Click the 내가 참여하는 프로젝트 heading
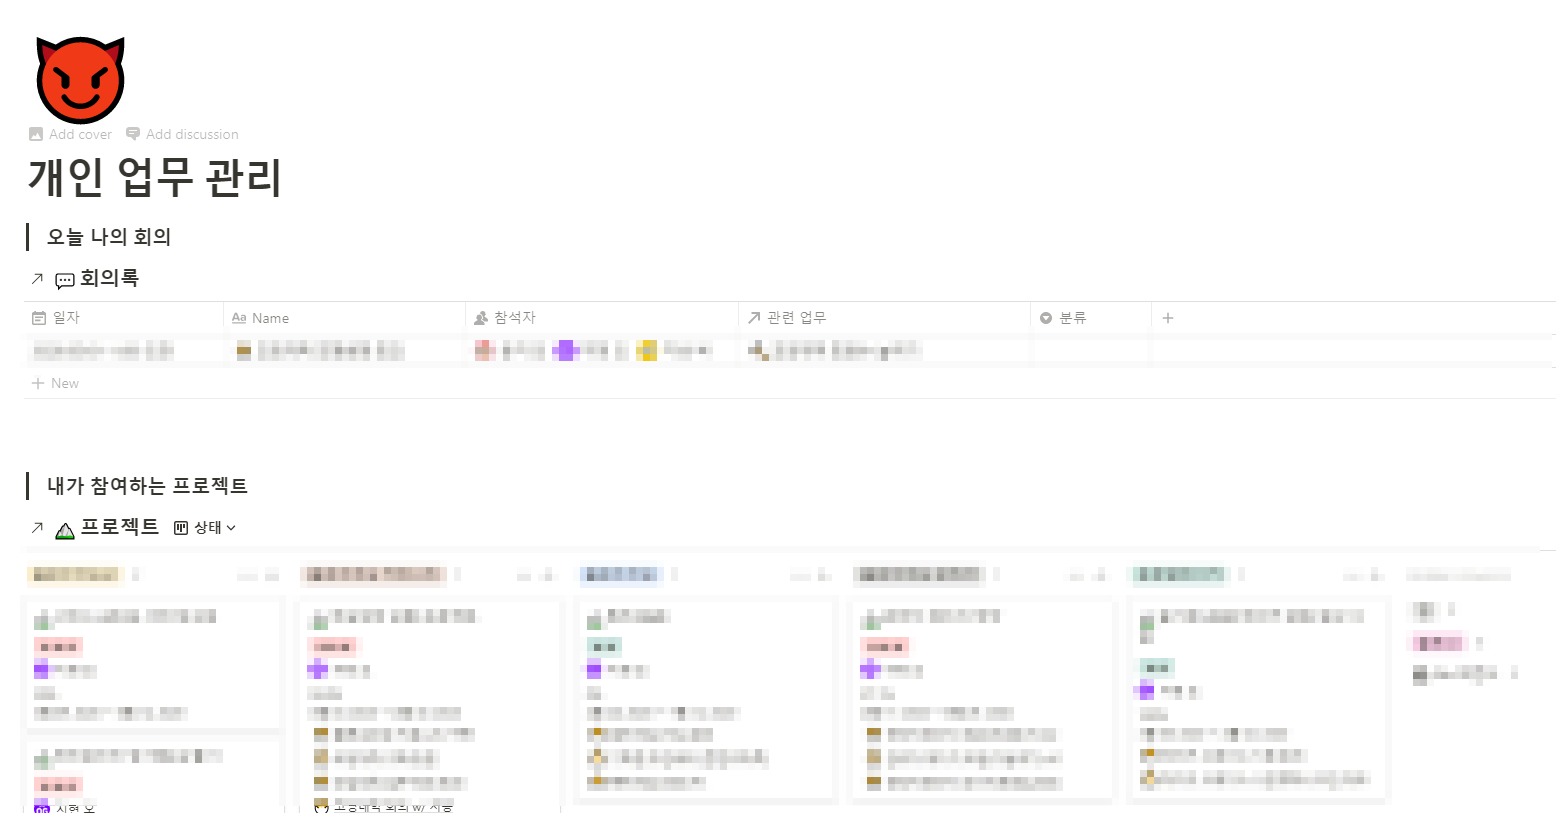This screenshot has height=813, width=1556. pos(147,486)
